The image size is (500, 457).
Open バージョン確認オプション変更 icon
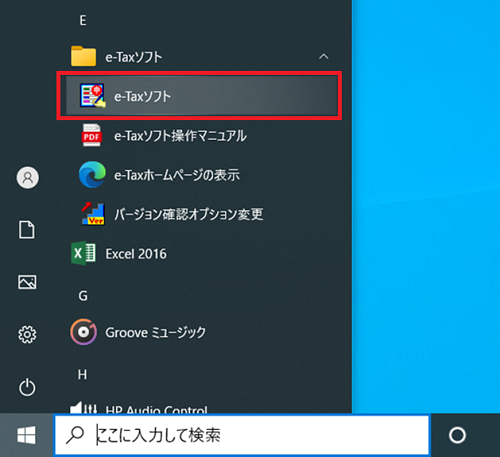click(x=93, y=214)
